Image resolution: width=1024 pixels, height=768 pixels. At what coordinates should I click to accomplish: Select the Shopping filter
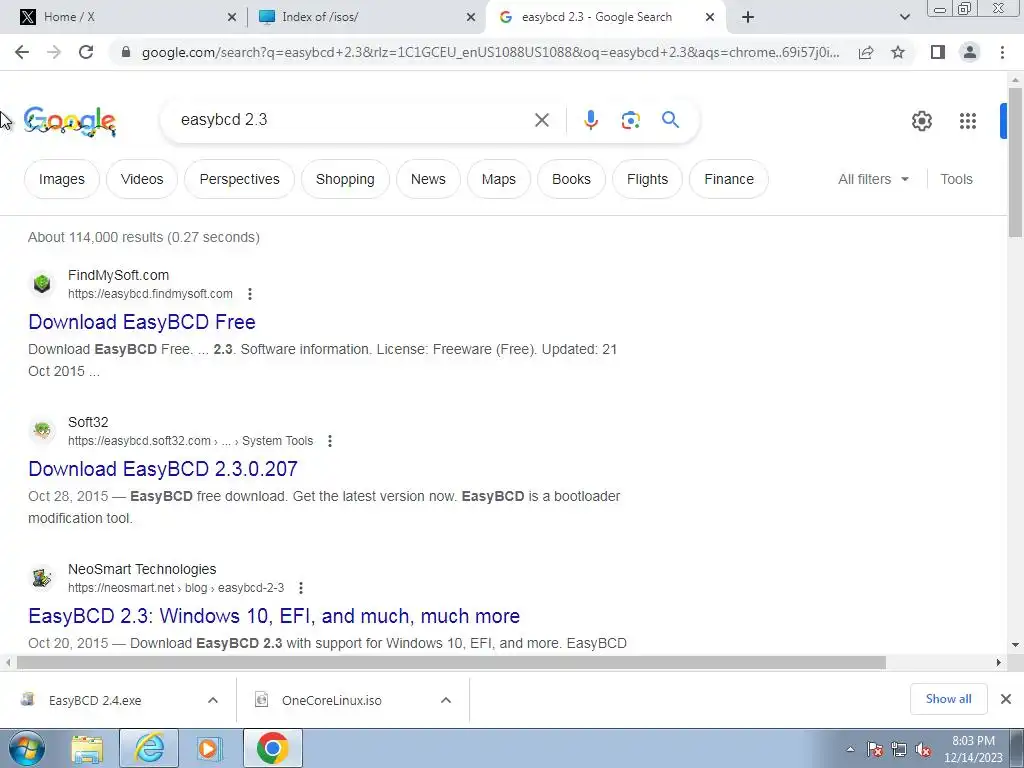345,179
